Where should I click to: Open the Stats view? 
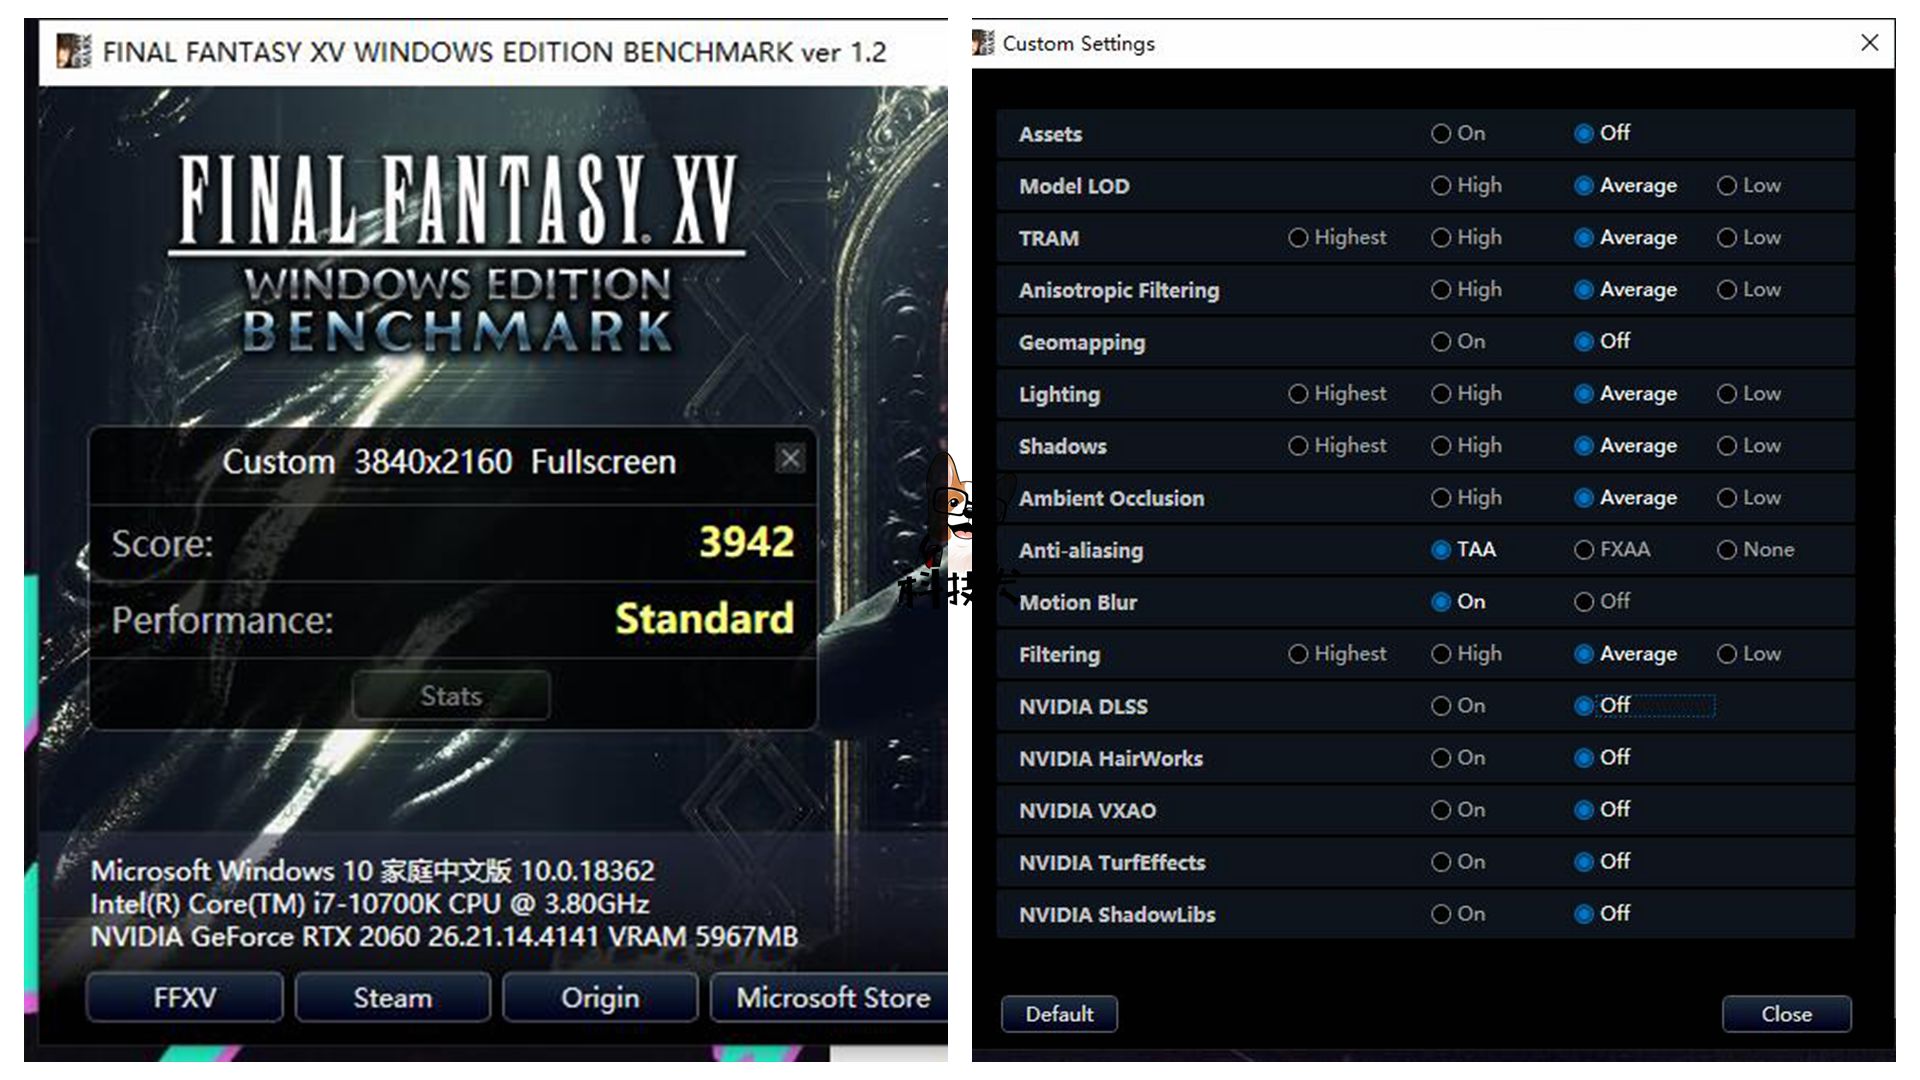point(451,695)
